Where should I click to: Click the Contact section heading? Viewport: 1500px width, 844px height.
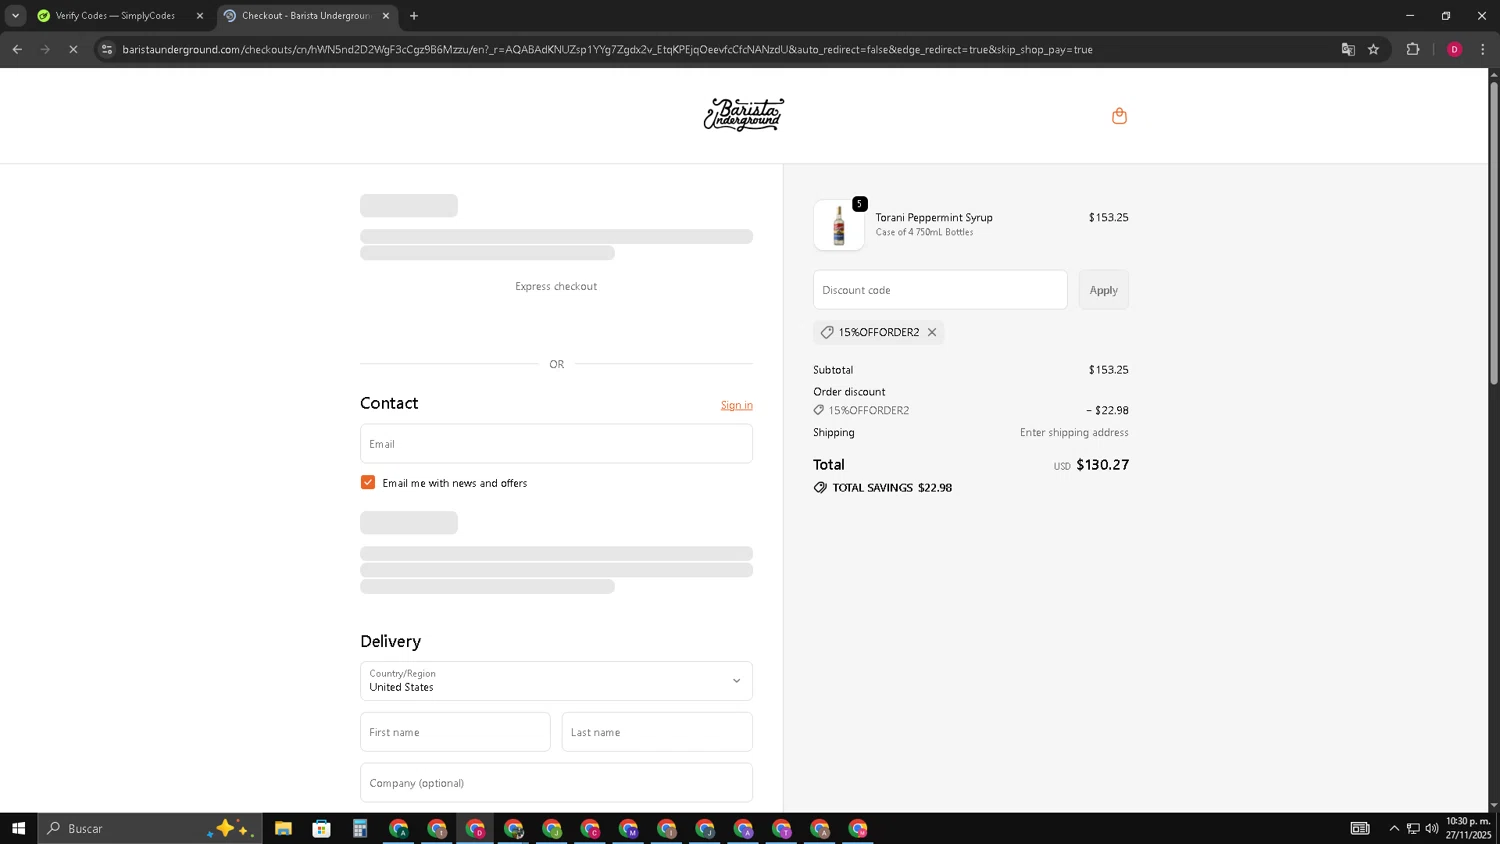tap(389, 403)
